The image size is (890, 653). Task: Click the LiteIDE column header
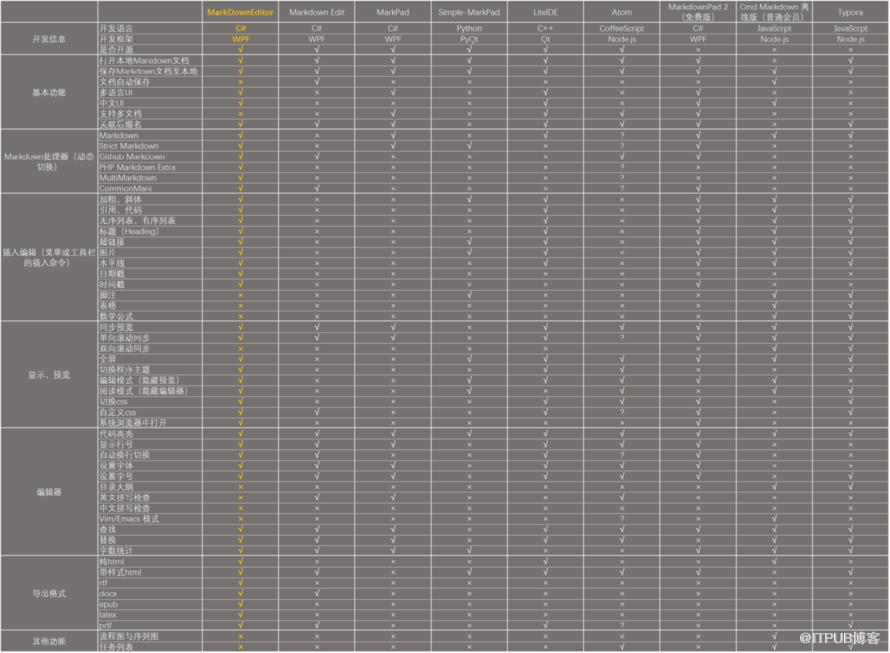pyautogui.click(x=545, y=12)
